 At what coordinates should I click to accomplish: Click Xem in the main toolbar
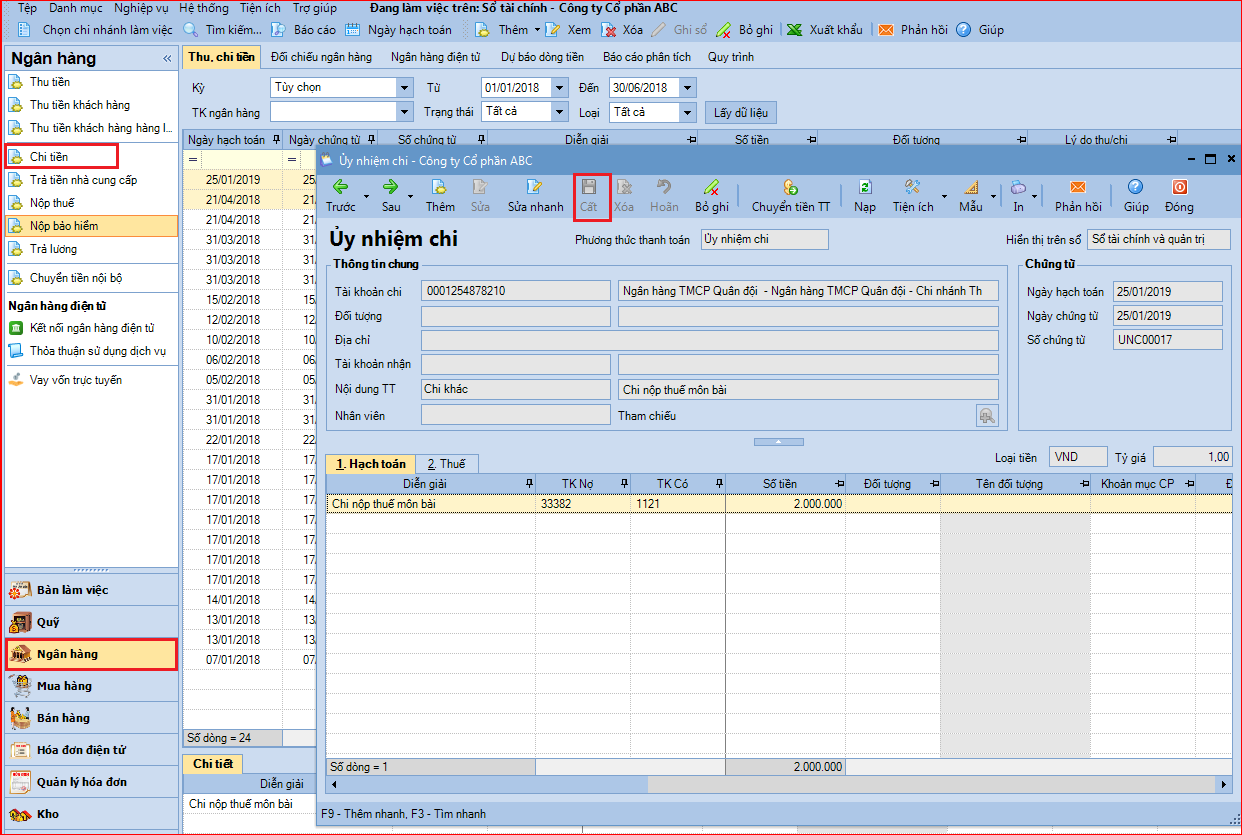click(568, 30)
